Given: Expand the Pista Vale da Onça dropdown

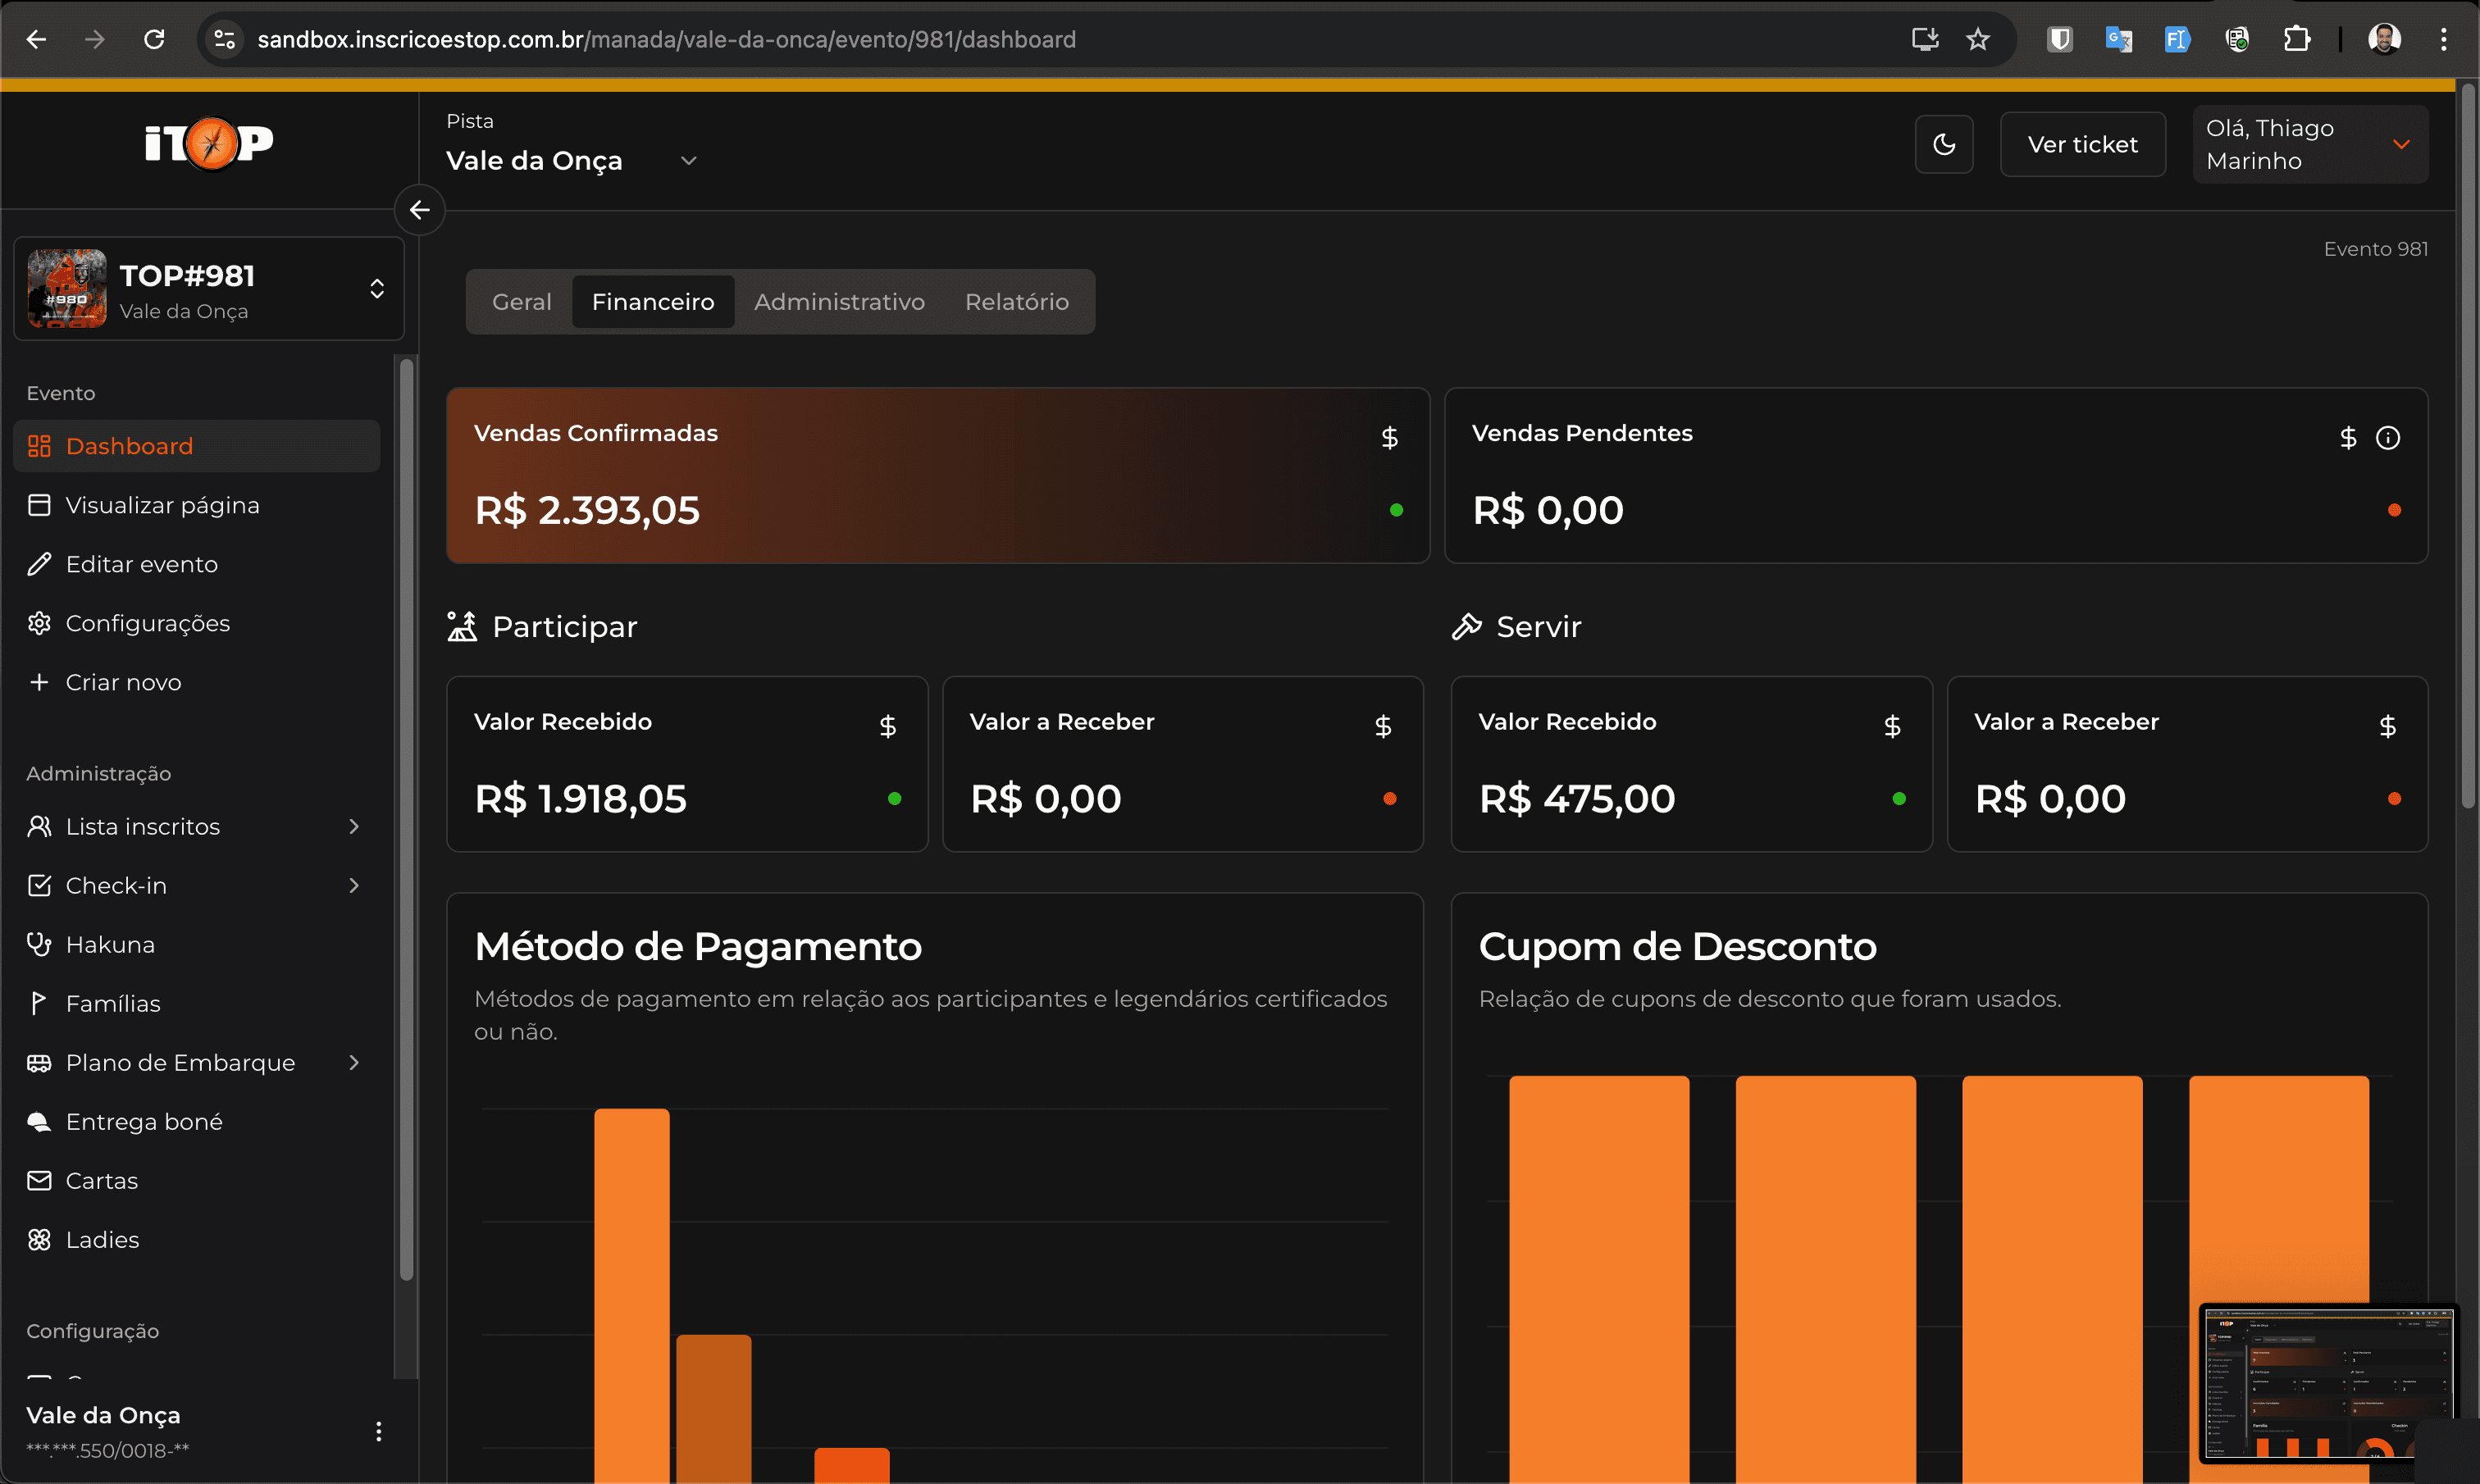Looking at the screenshot, I should (572, 161).
